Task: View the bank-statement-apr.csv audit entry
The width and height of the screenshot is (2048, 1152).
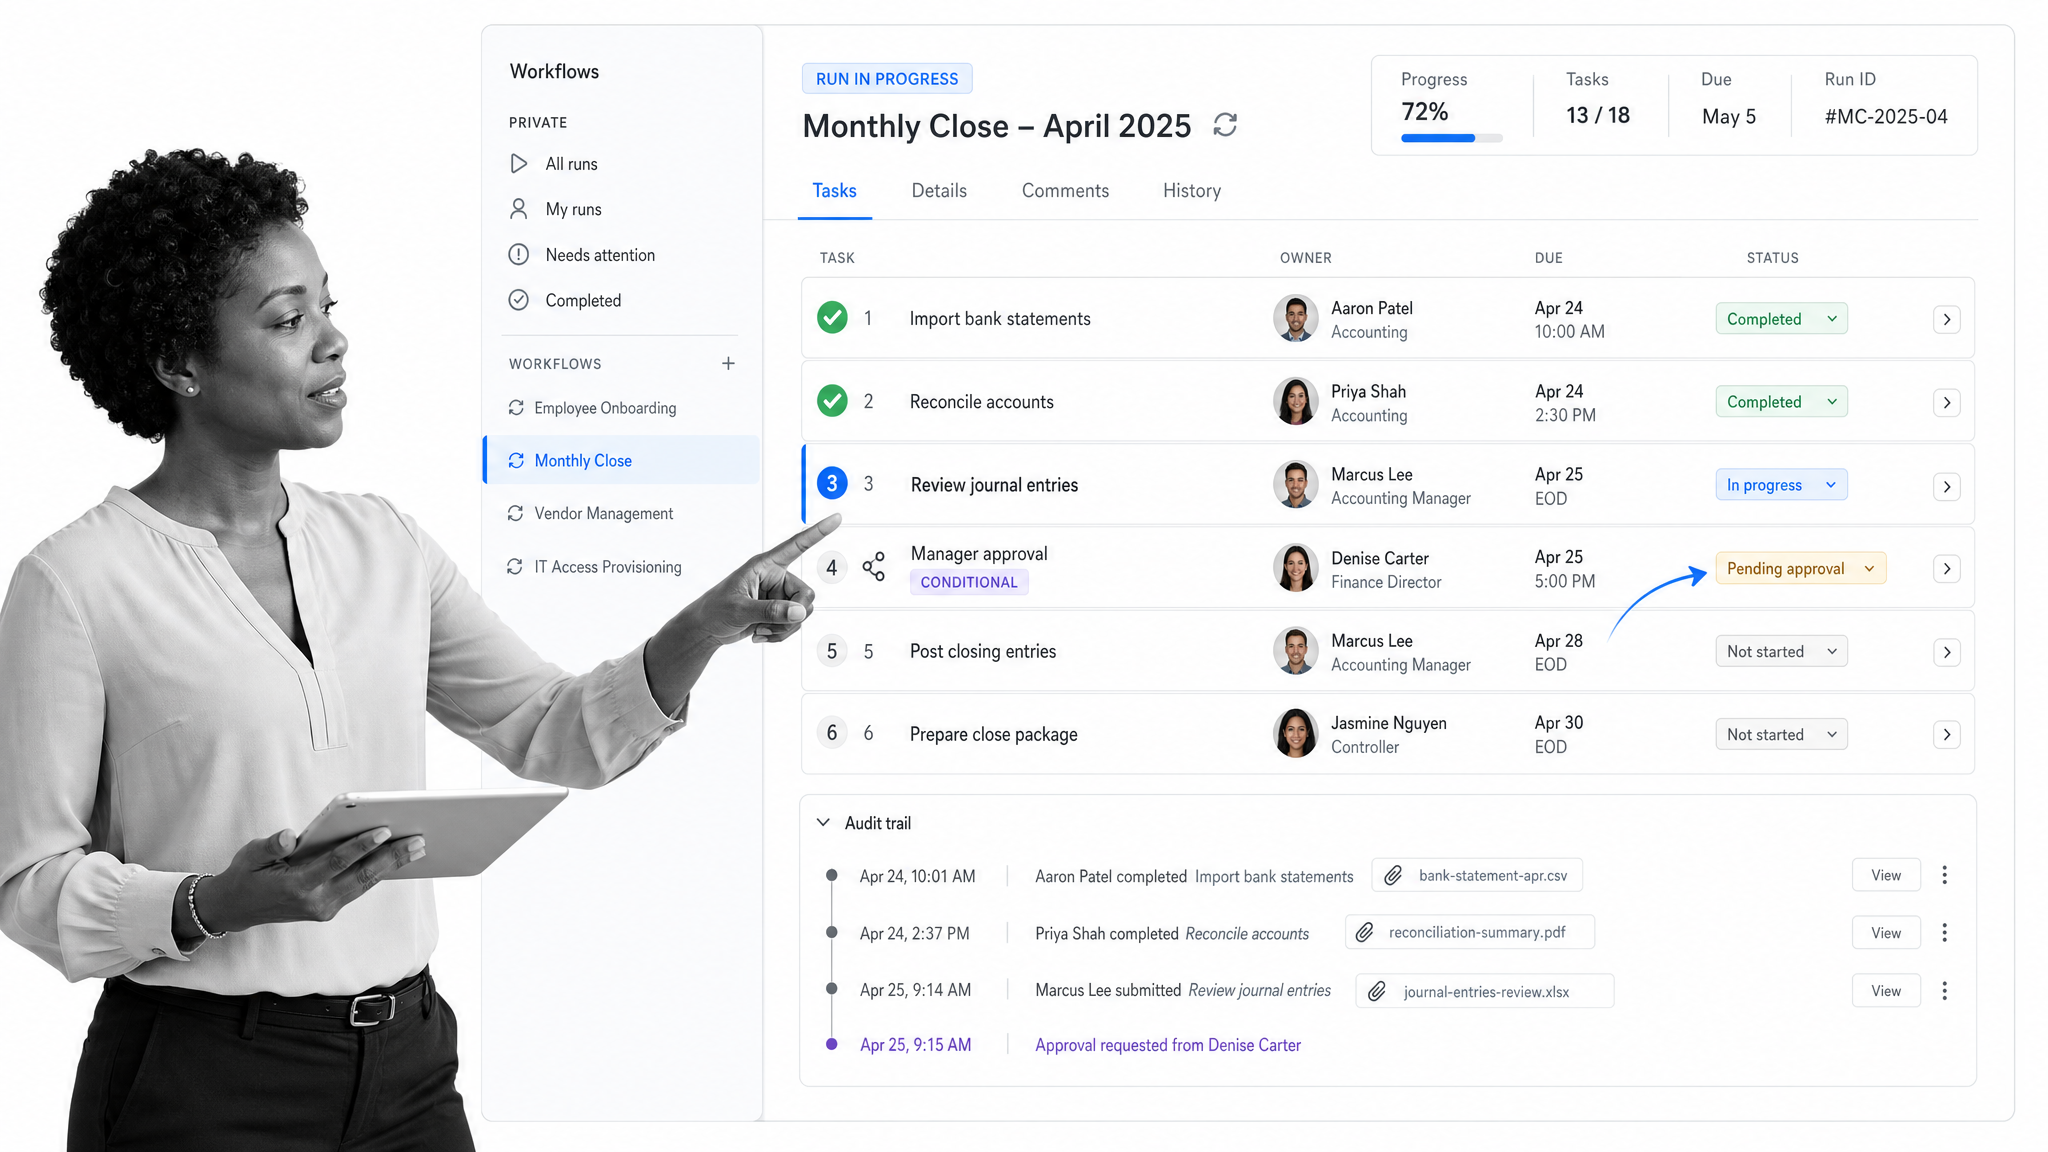Action: click(1886, 875)
